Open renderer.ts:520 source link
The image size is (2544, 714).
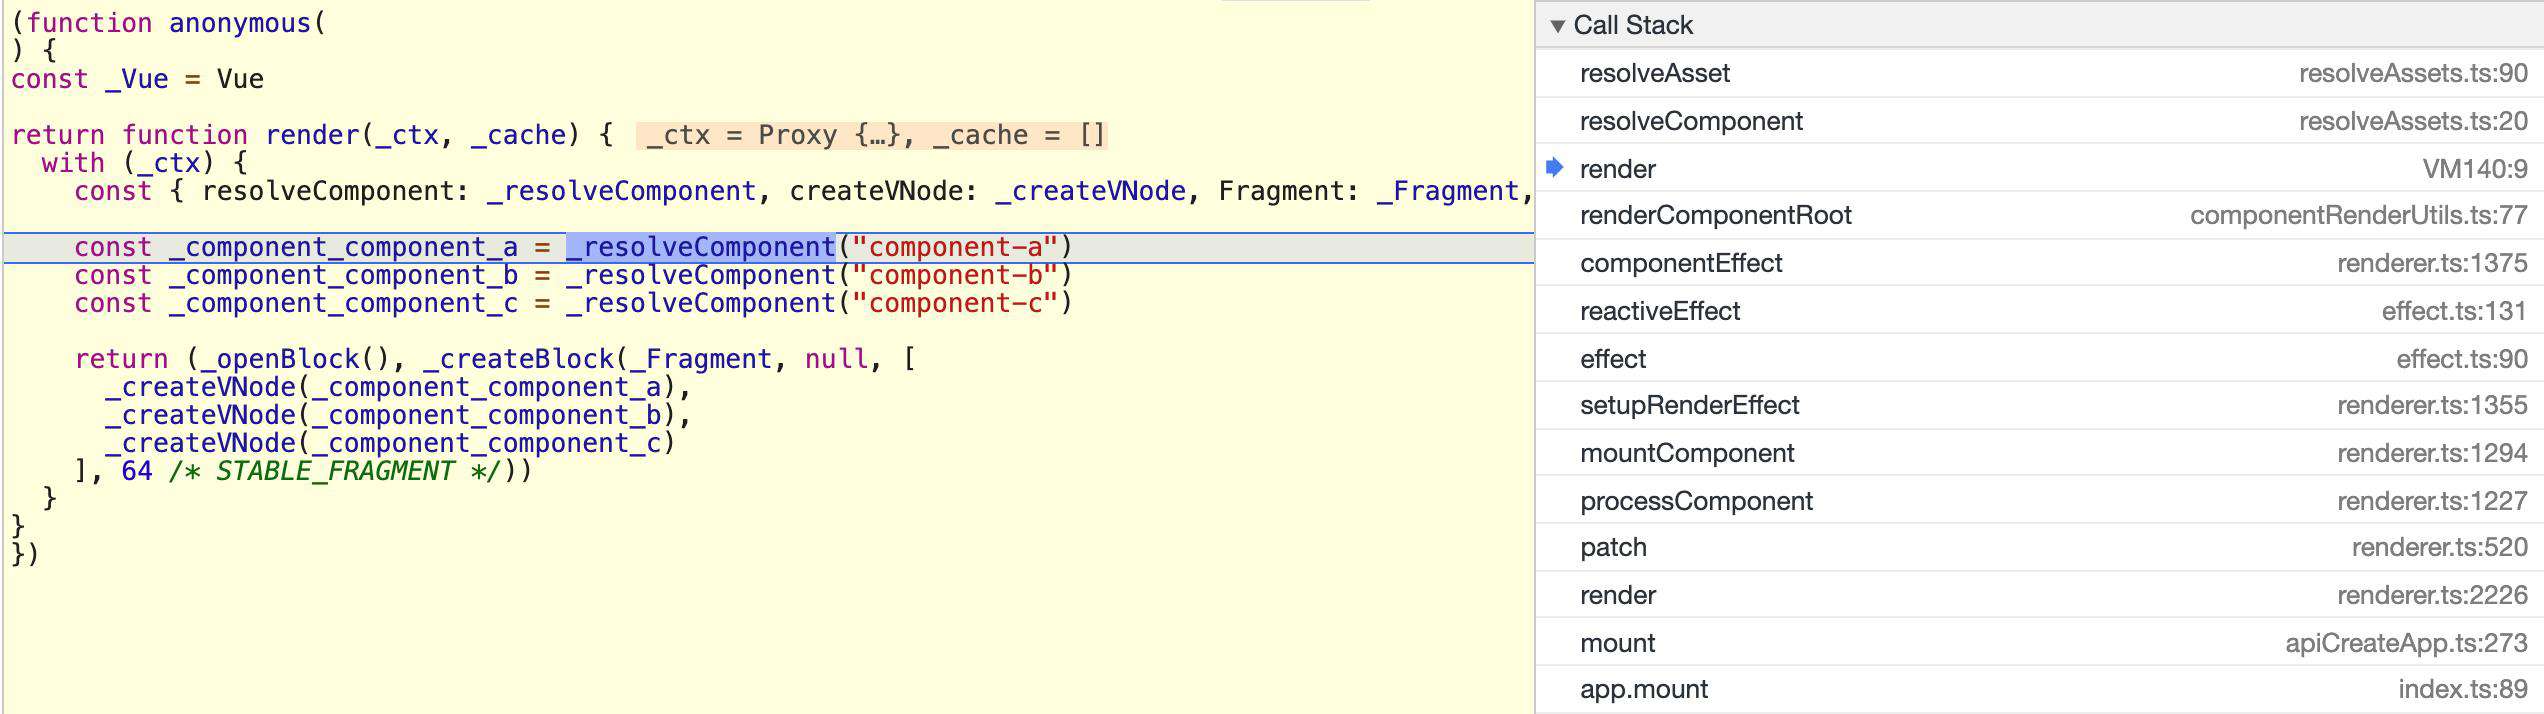coord(2440,547)
